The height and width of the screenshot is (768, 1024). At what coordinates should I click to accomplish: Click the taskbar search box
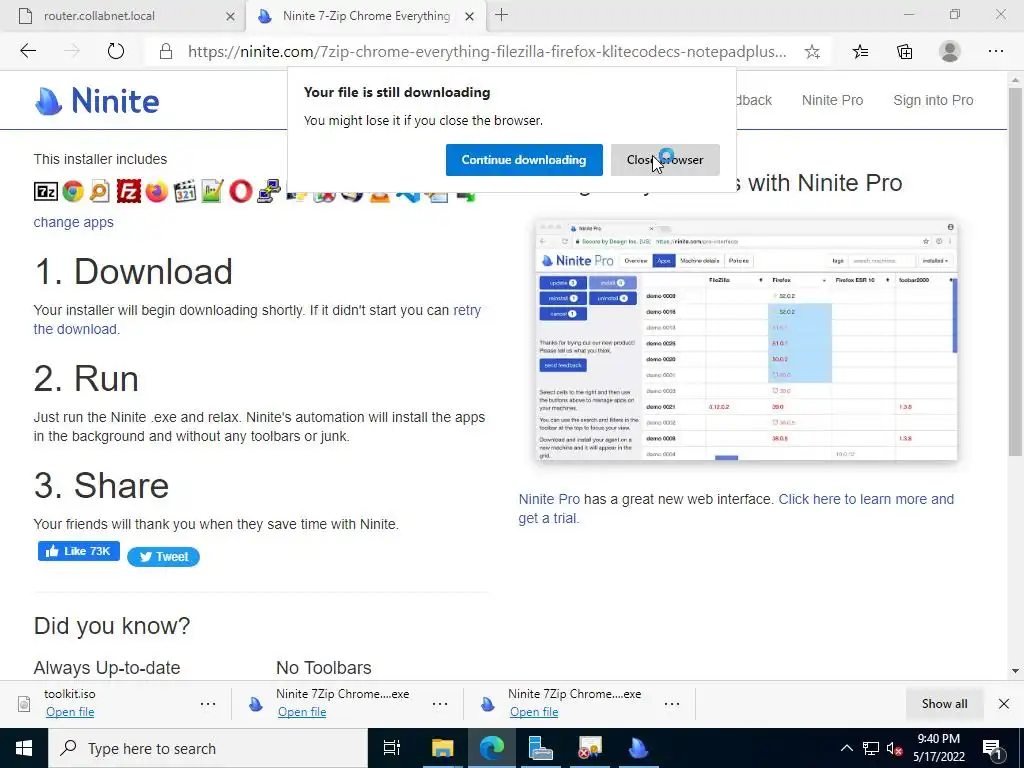pyautogui.click(x=208, y=748)
